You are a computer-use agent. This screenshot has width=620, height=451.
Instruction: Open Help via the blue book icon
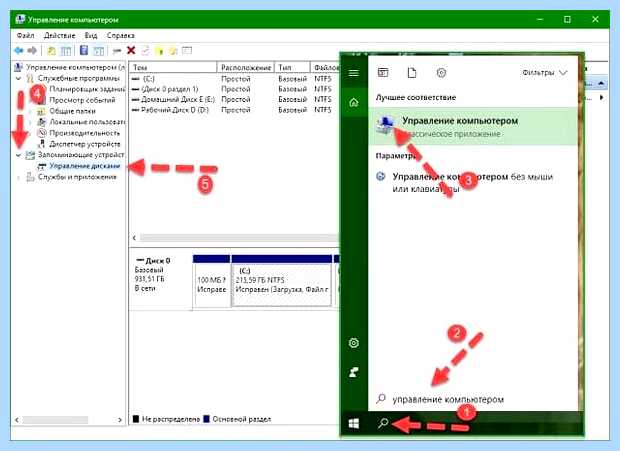(84, 50)
